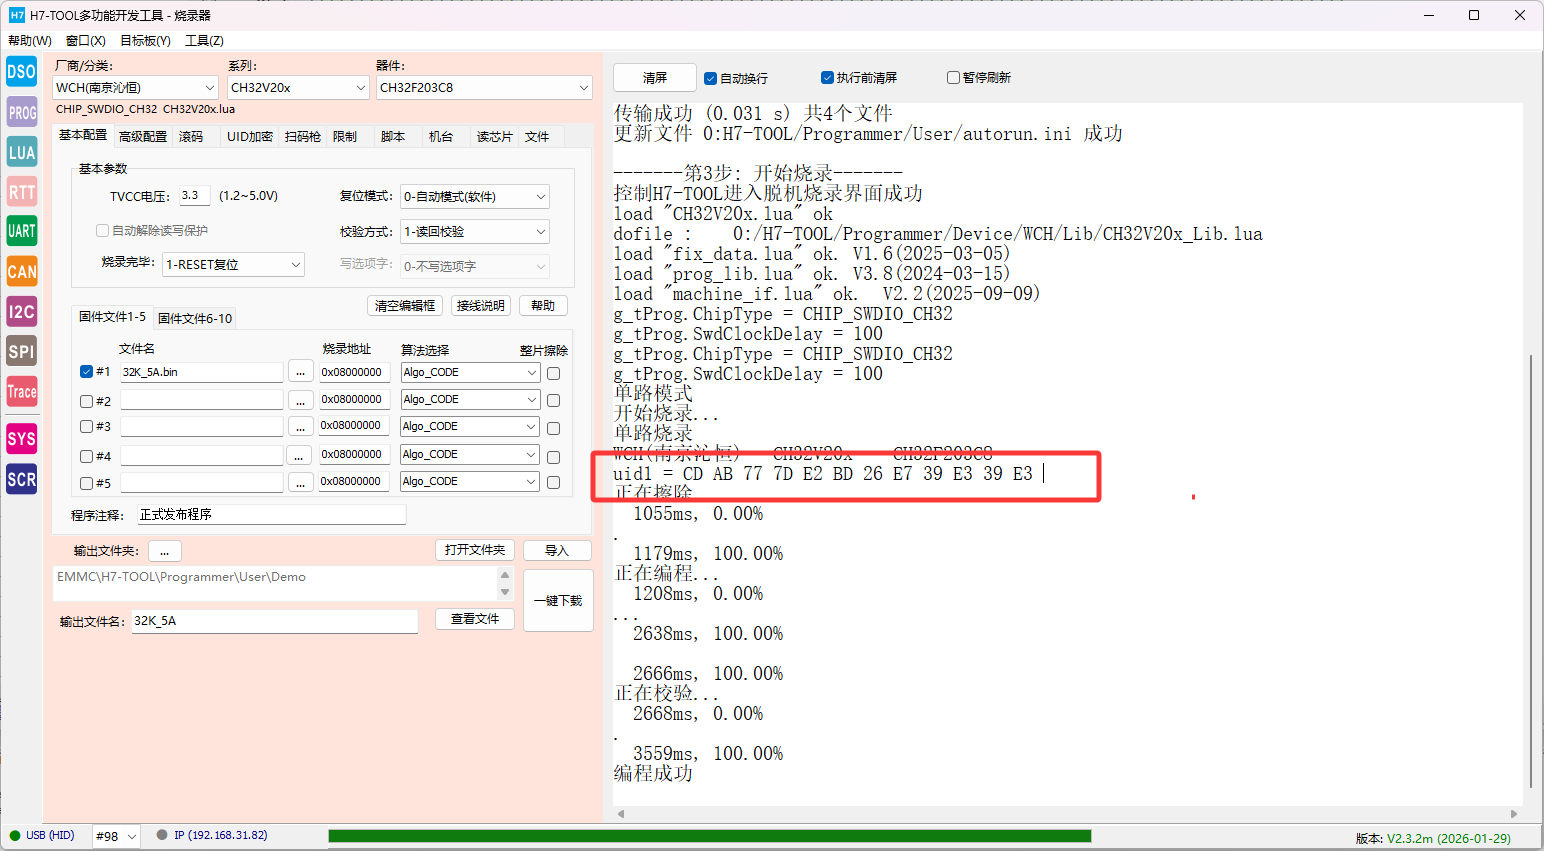Click the UART tool sidebar icon
1544x851 pixels.
click(x=21, y=231)
